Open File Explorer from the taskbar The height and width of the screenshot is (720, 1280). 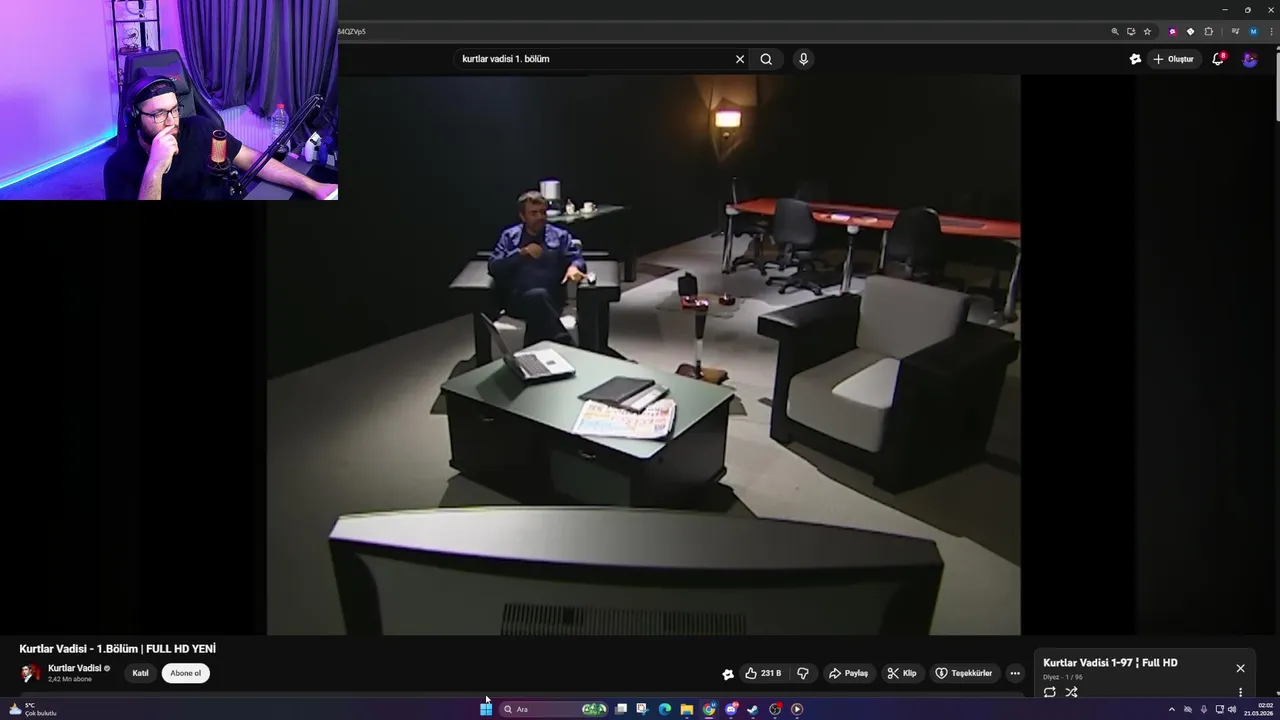click(x=687, y=709)
